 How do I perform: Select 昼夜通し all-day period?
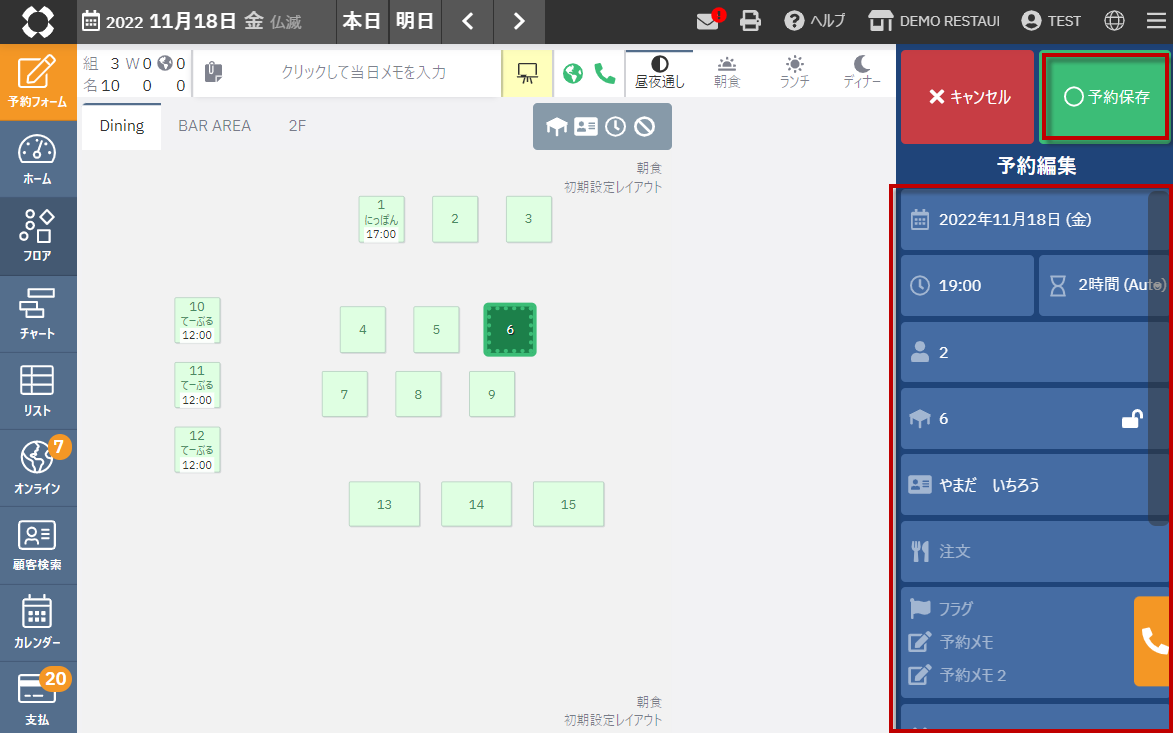click(660, 73)
